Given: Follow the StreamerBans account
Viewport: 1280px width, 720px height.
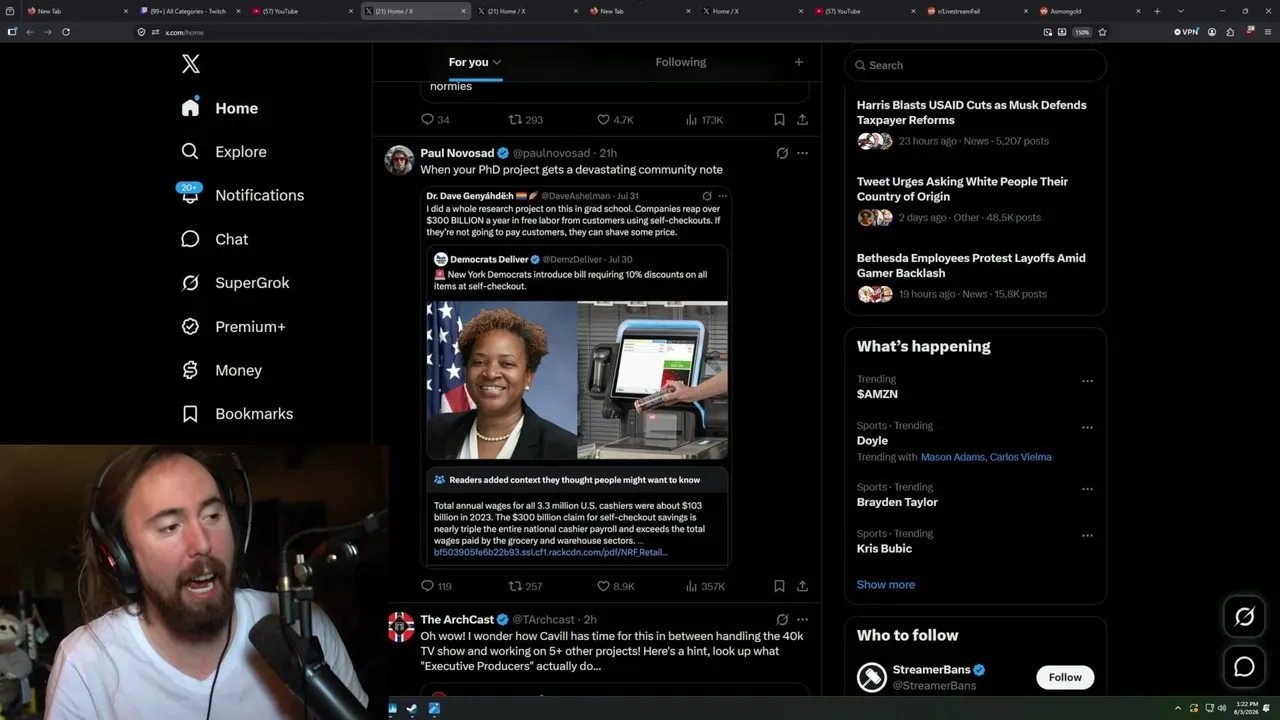Looking at the screenshot, I should click(1065, 677).
